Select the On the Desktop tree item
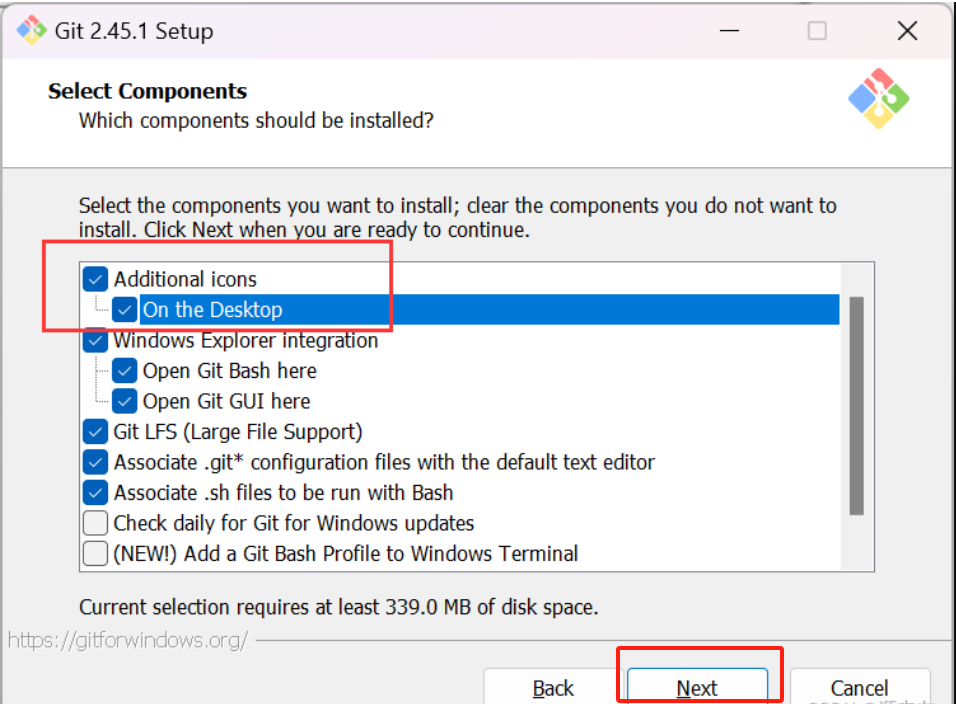Image resolution: width=956 pixels, height=704 pixels. 213,310
